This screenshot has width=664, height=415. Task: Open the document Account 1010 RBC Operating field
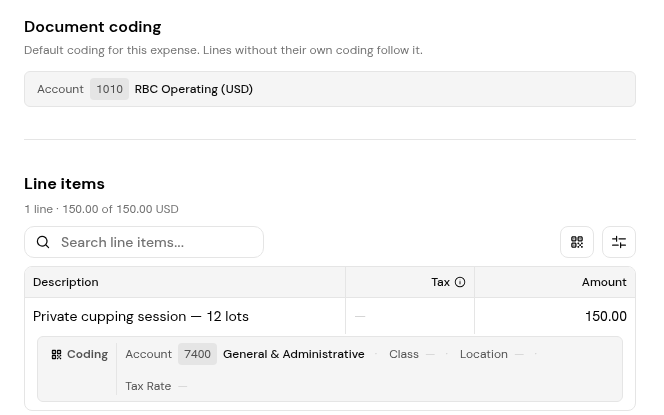pos(329,89)
